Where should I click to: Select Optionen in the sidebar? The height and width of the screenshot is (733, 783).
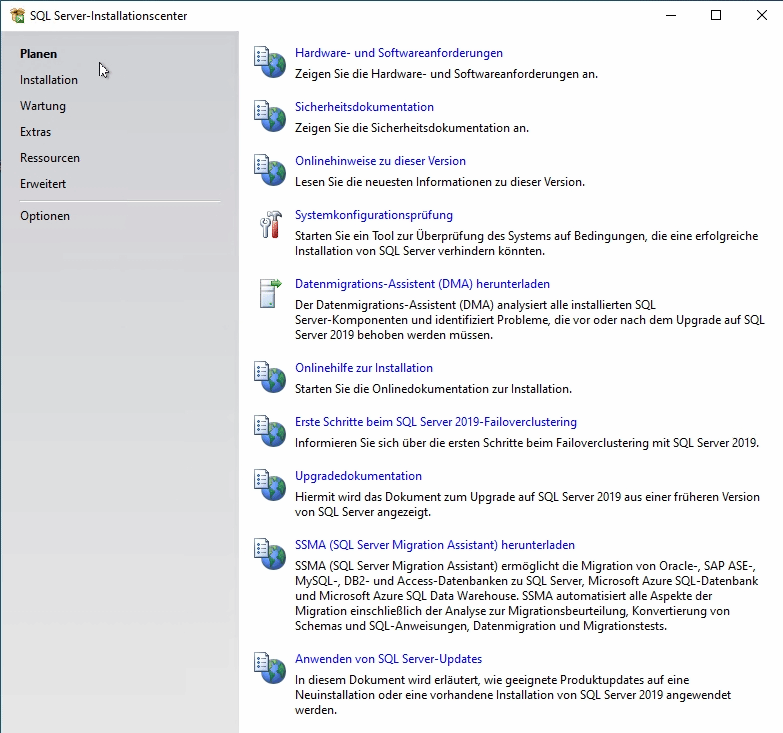tap(45, 216)
